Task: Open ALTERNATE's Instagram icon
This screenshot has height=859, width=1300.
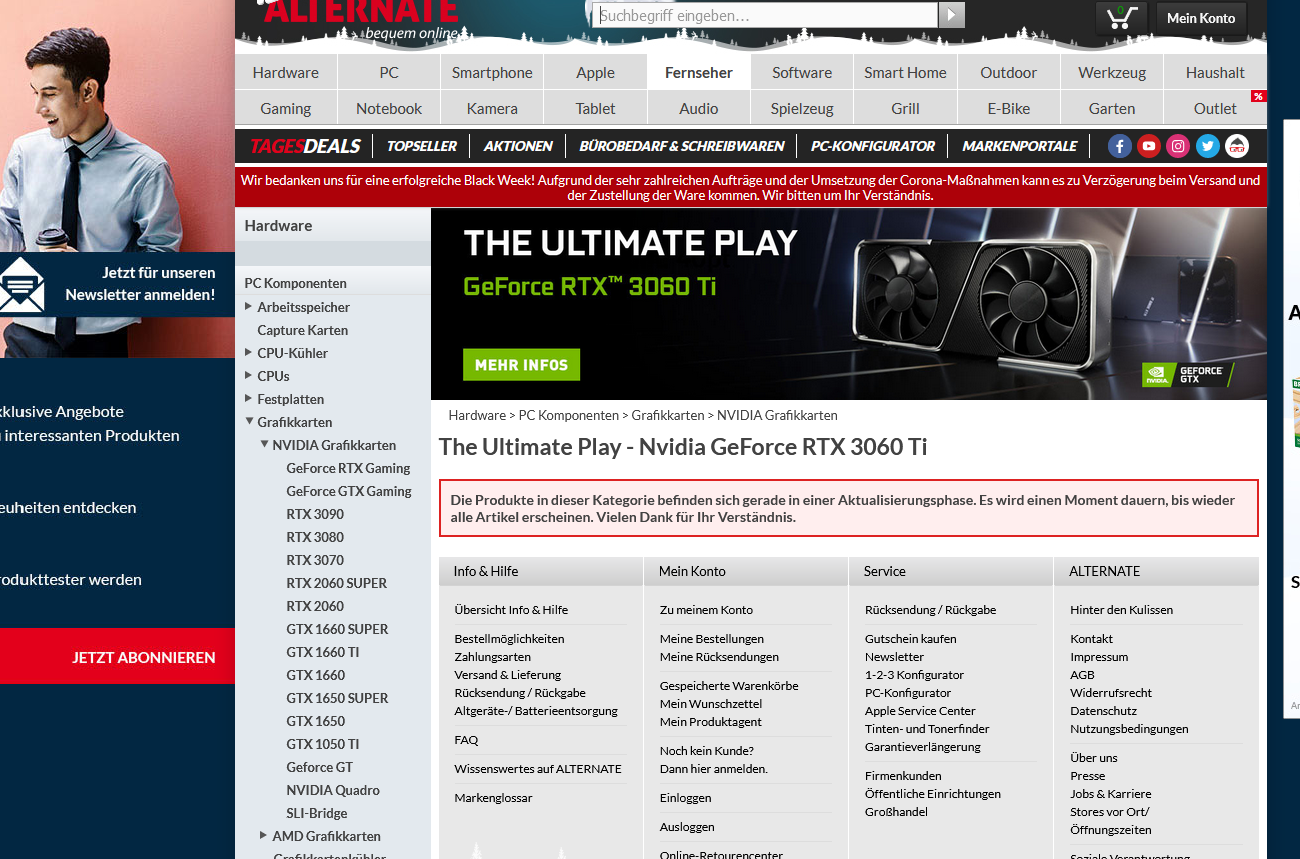Action: tap(1179, 146)
